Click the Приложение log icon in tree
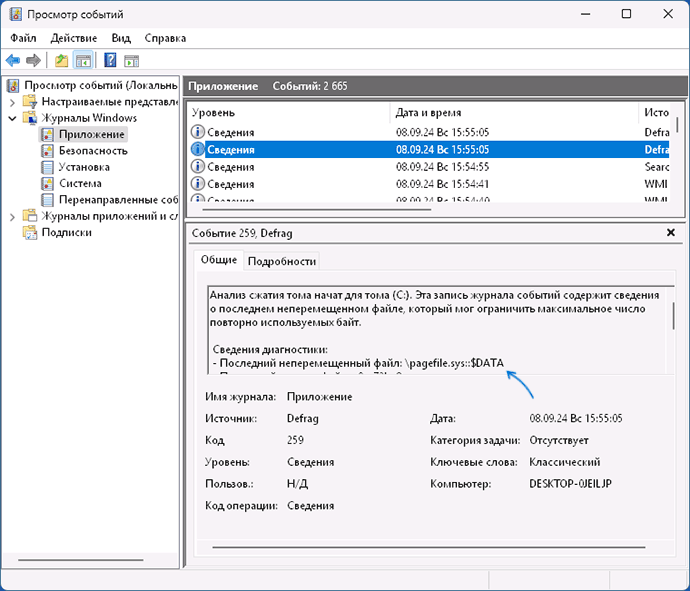The width and height of the screenshot is (690, 591). click(47, 134)
